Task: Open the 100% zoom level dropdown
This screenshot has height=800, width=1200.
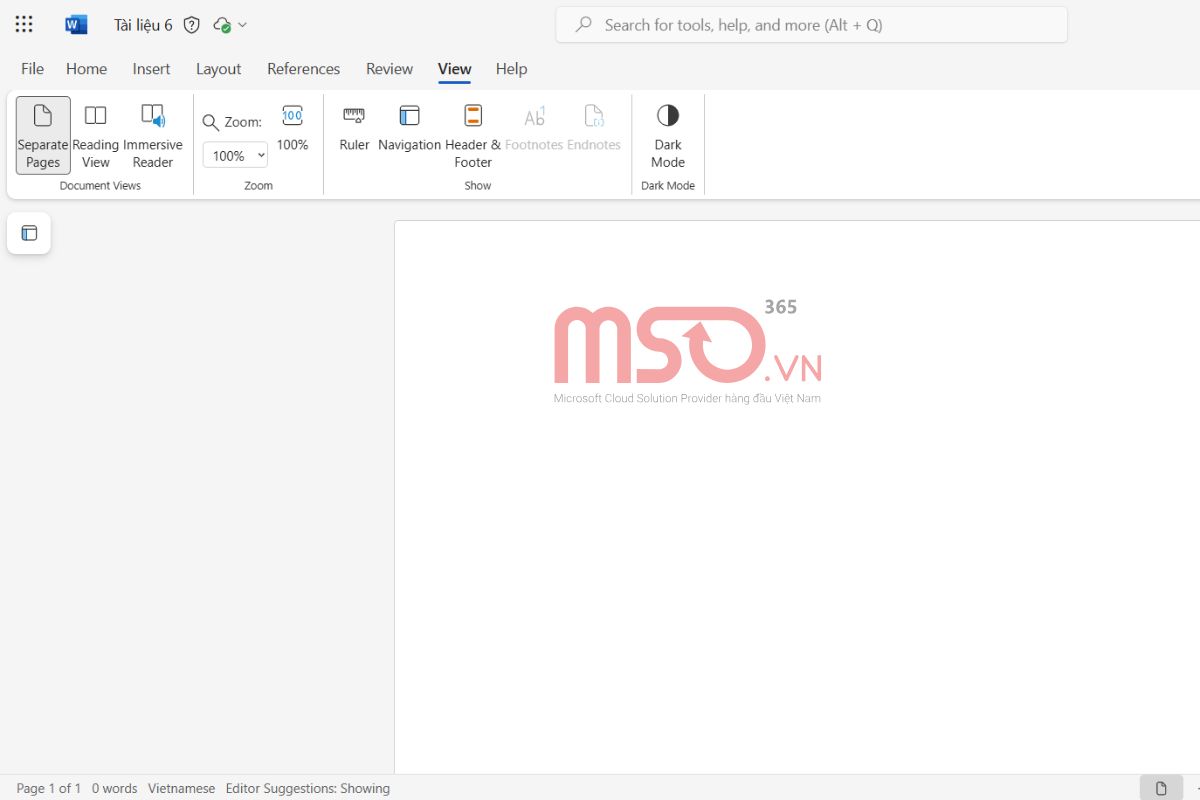Action: 235,155
